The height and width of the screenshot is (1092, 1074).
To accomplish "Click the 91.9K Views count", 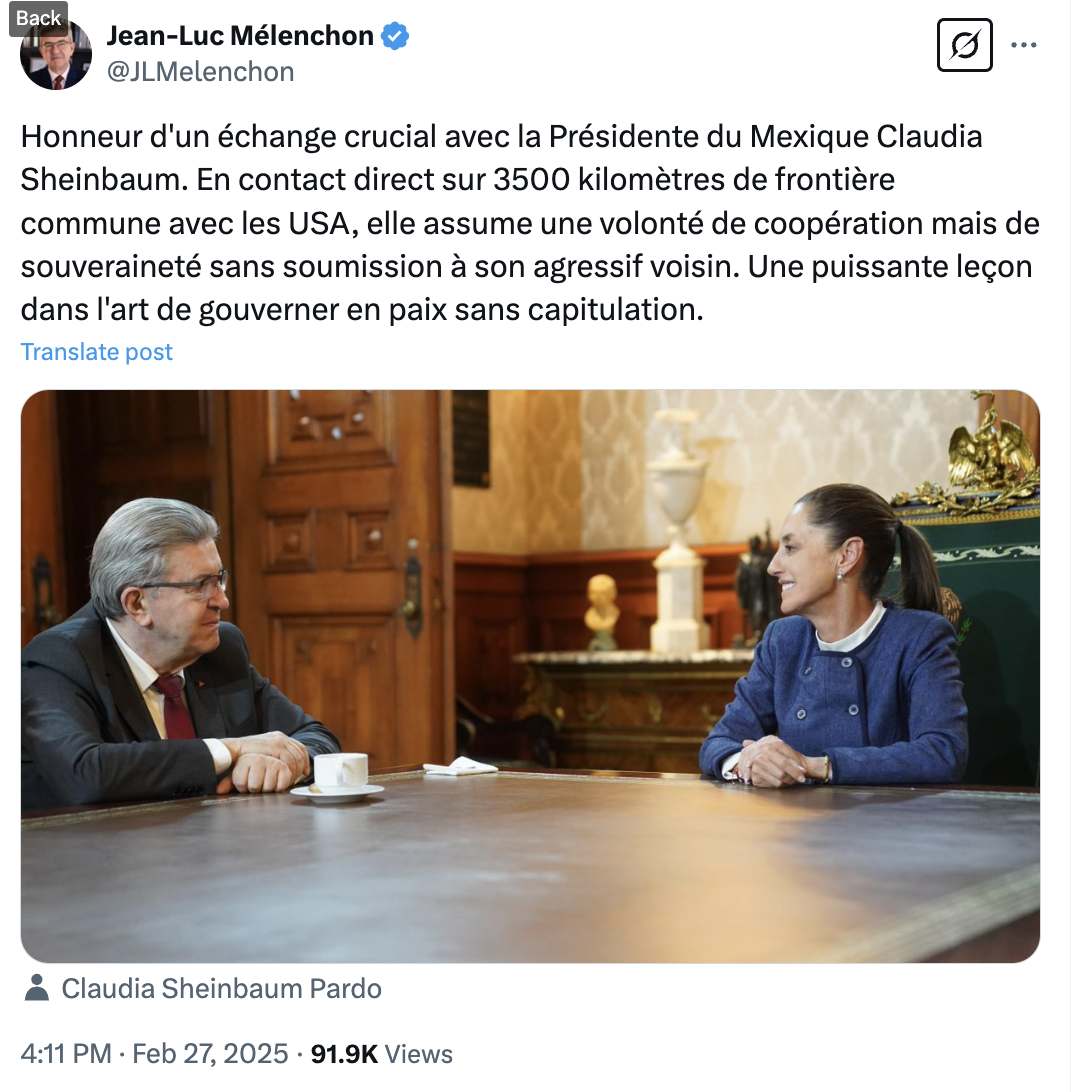I will (x=382, y=1054).
